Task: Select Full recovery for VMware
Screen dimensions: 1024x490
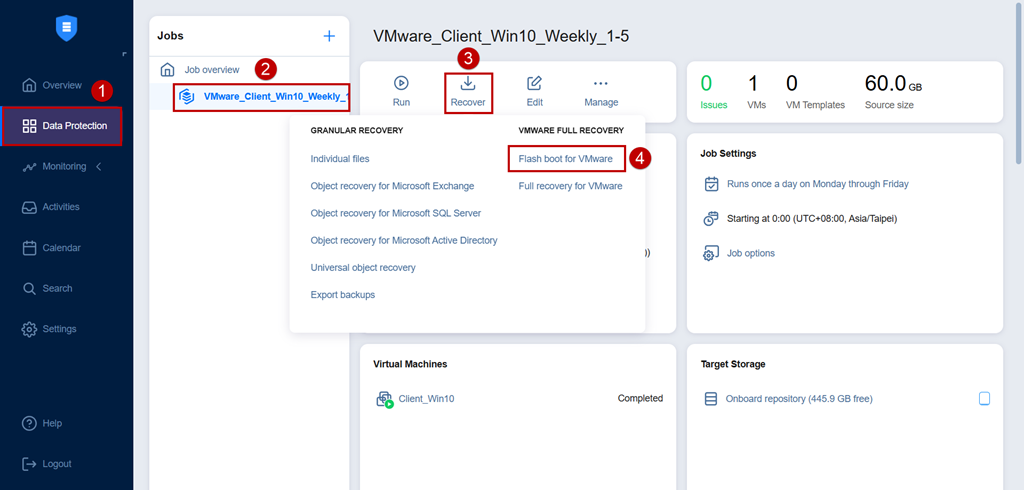Action: coord(570,186)
